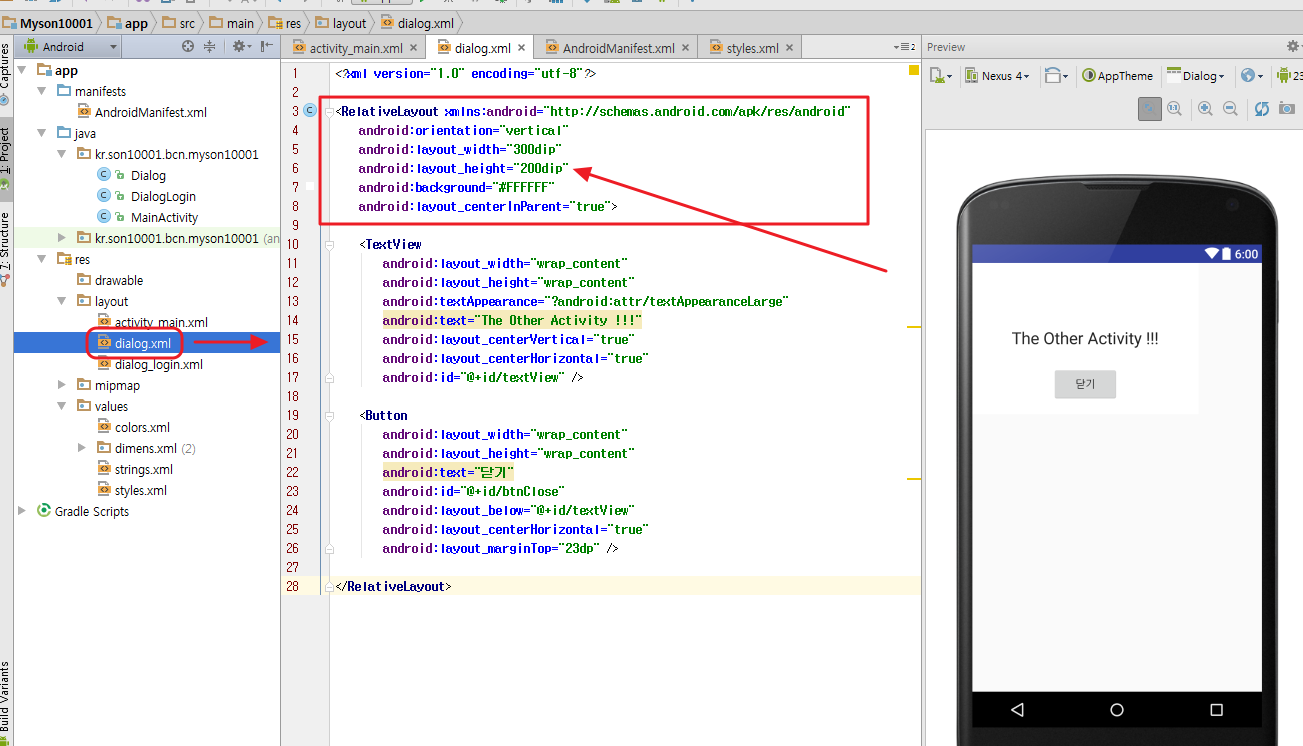Open the Android API version 23 dropdown
Screen dimensions: 1303x746
[x=1289, y=76]
